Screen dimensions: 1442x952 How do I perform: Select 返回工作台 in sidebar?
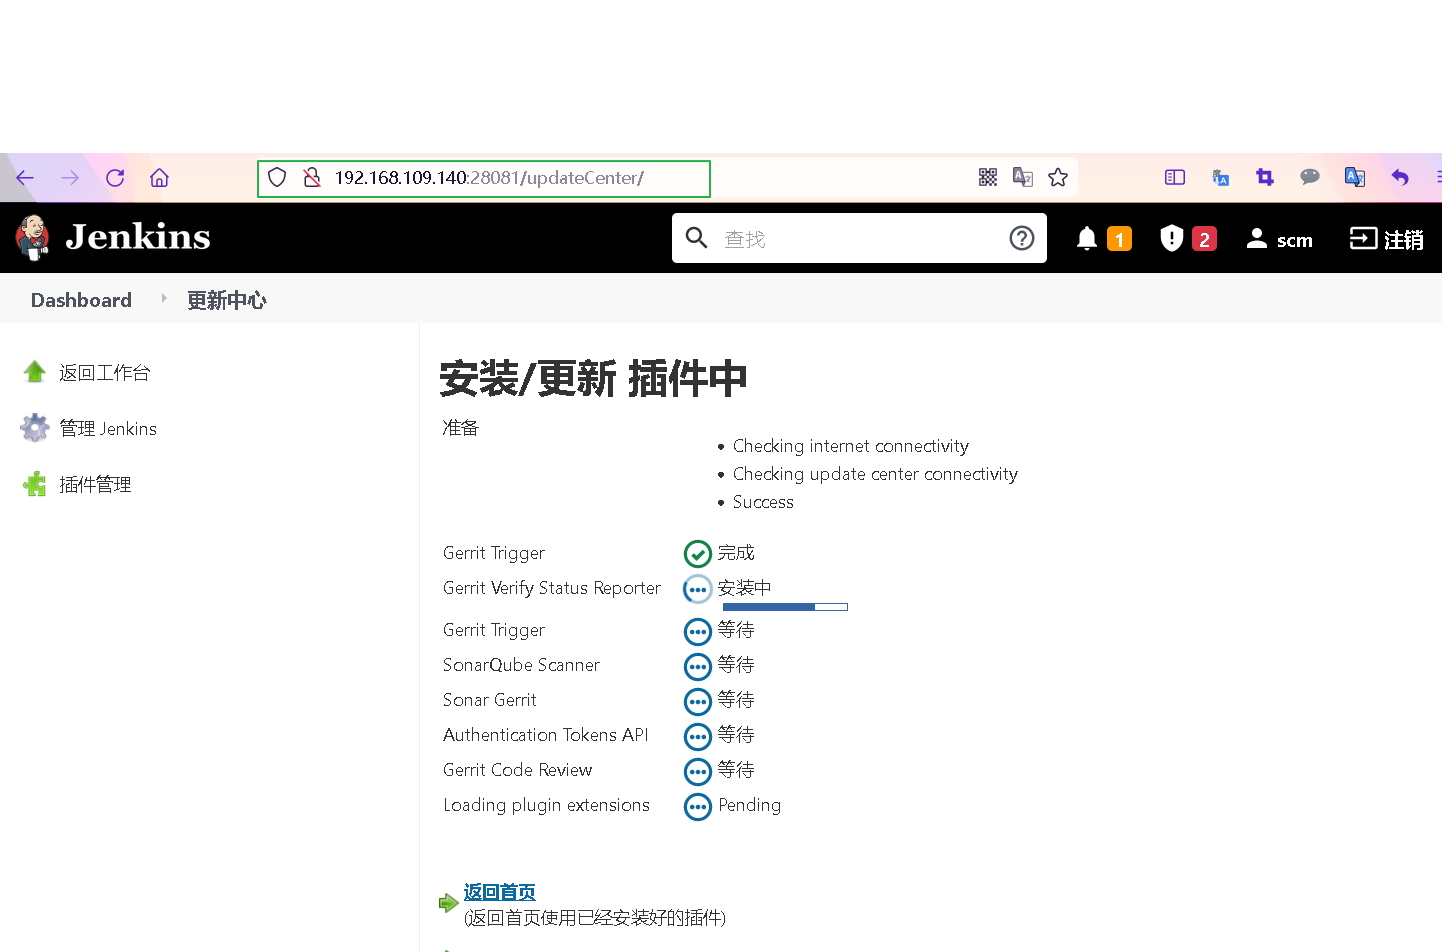click(x=104, y=373)
